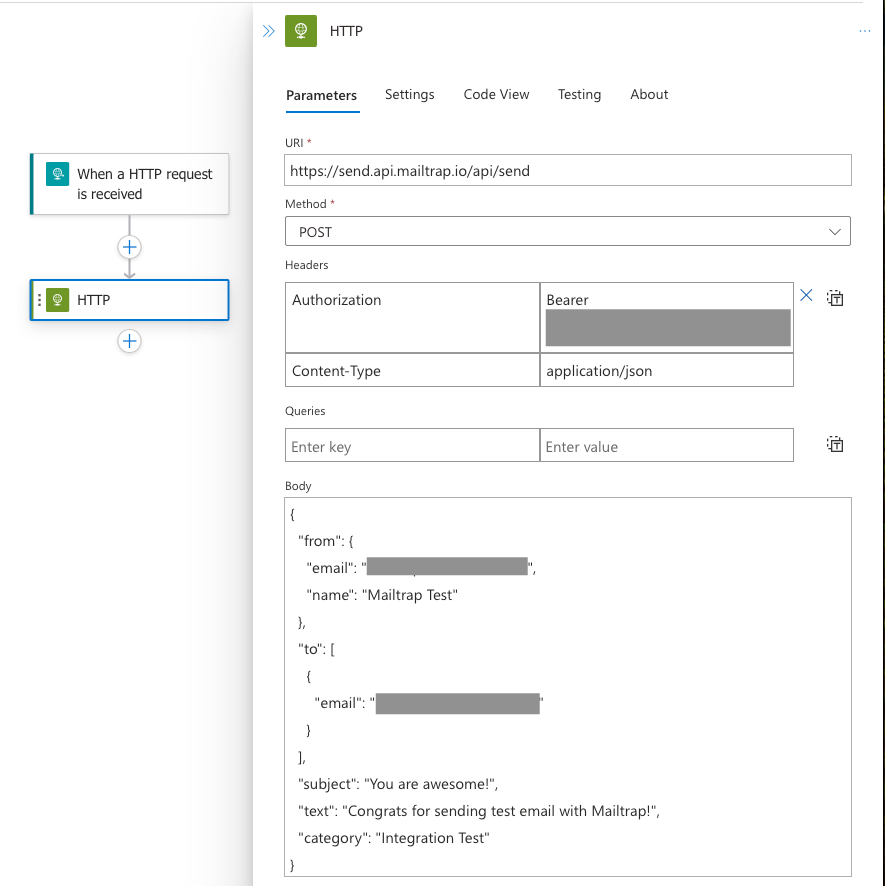
Task: Click the "from": { line in Body
Action: 326,541
